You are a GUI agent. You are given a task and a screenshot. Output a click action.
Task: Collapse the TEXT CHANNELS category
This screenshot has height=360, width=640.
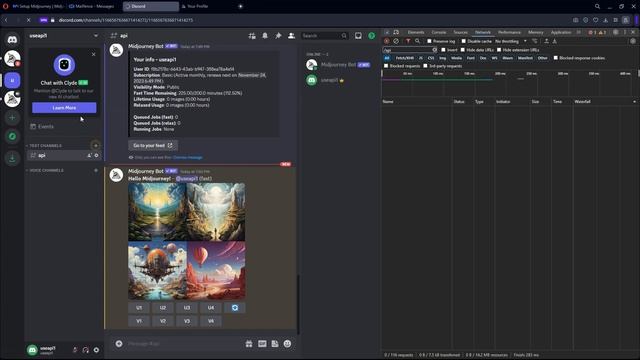tap(44, 146)
